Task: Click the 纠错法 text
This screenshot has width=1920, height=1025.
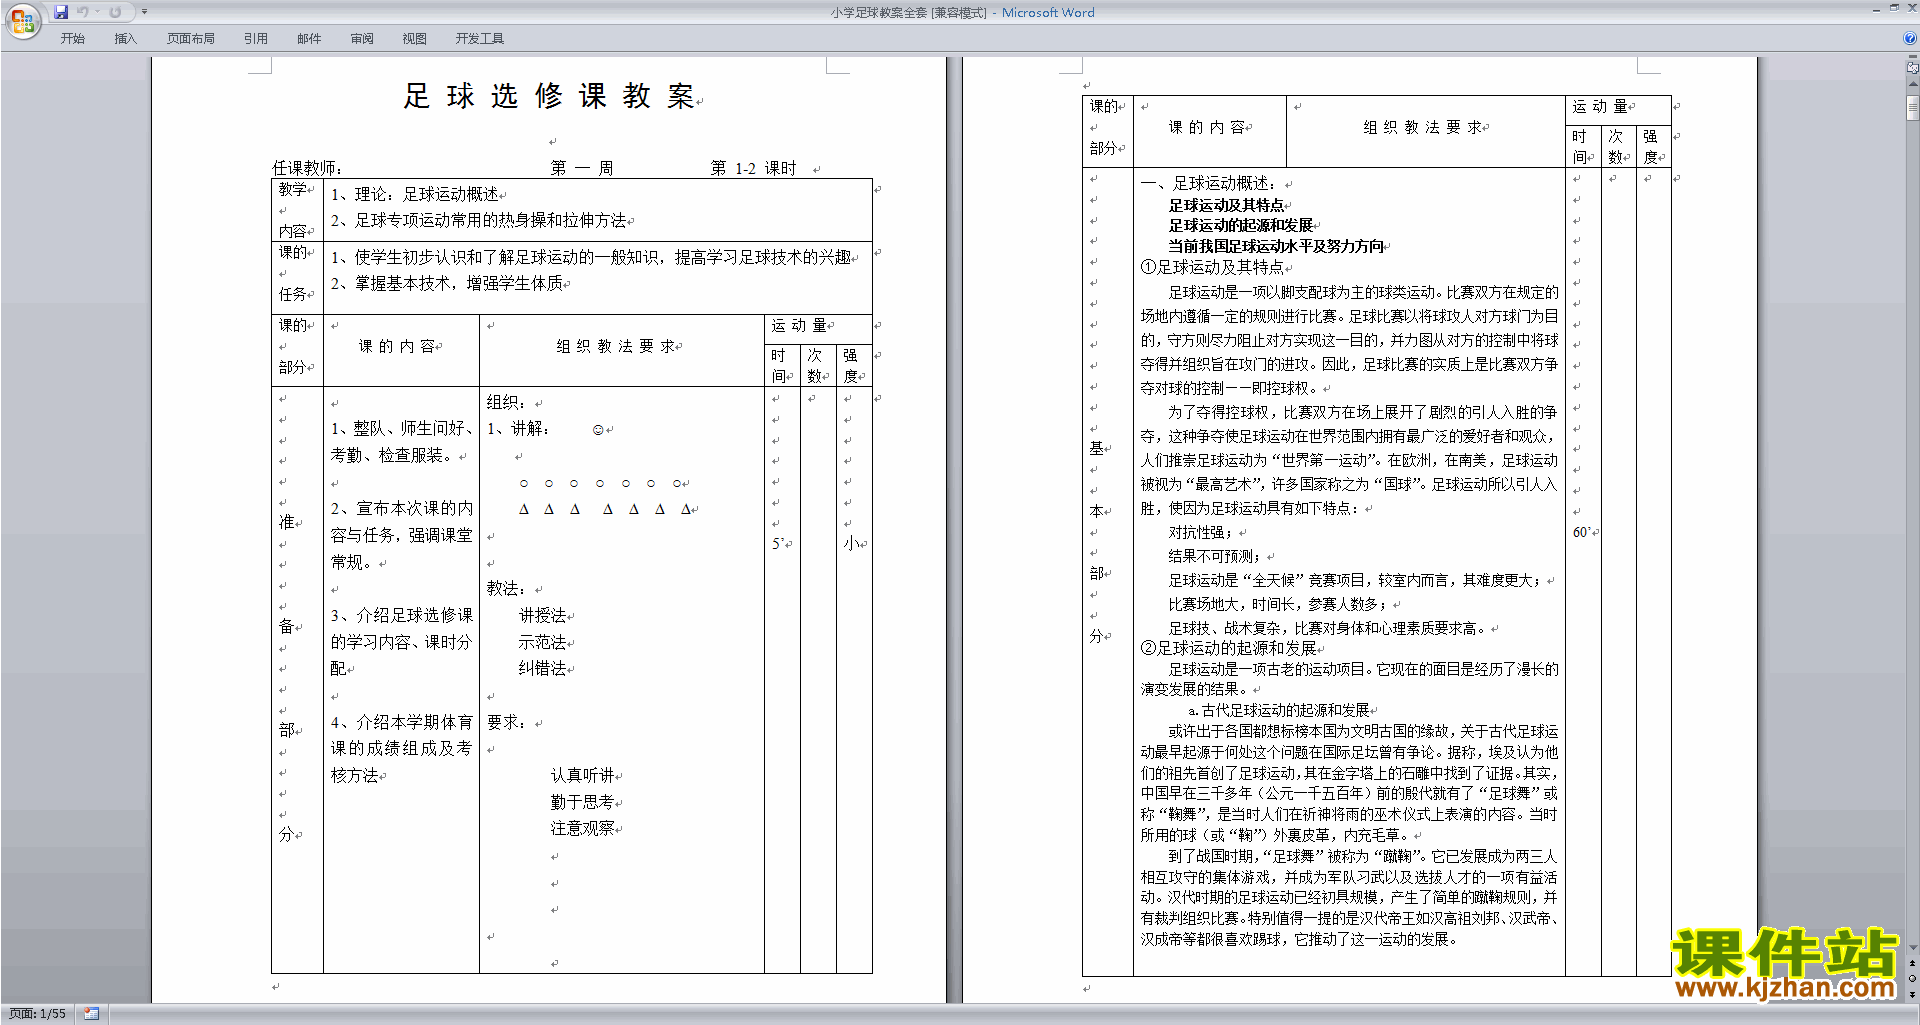Action: [542, 668]
